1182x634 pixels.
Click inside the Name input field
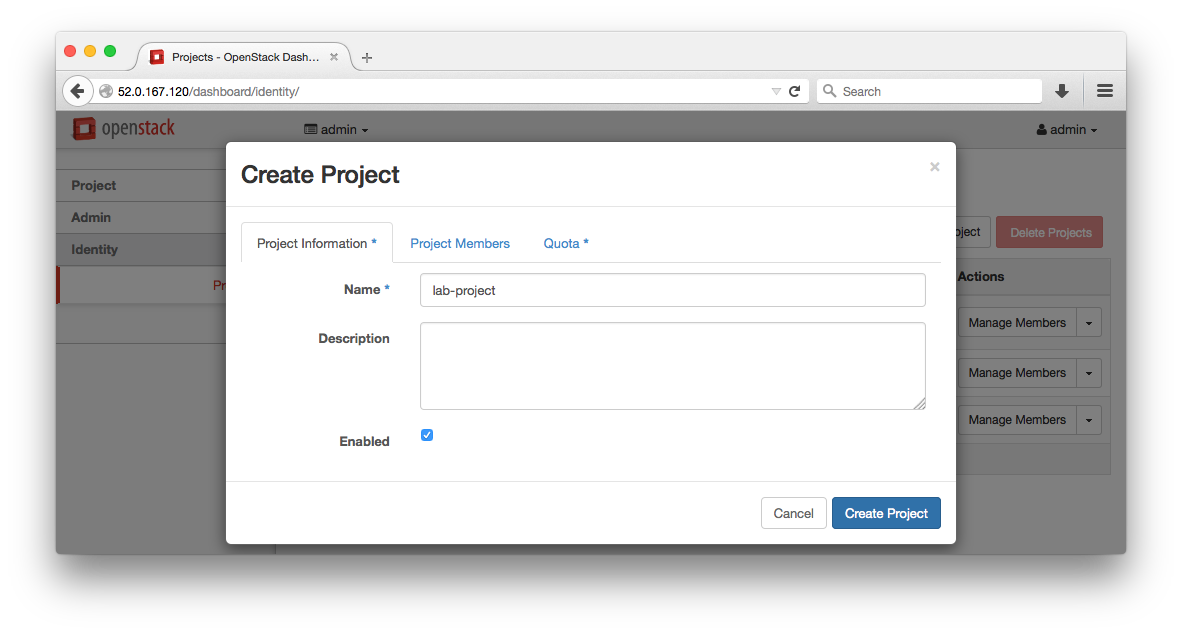coord(672,290)
